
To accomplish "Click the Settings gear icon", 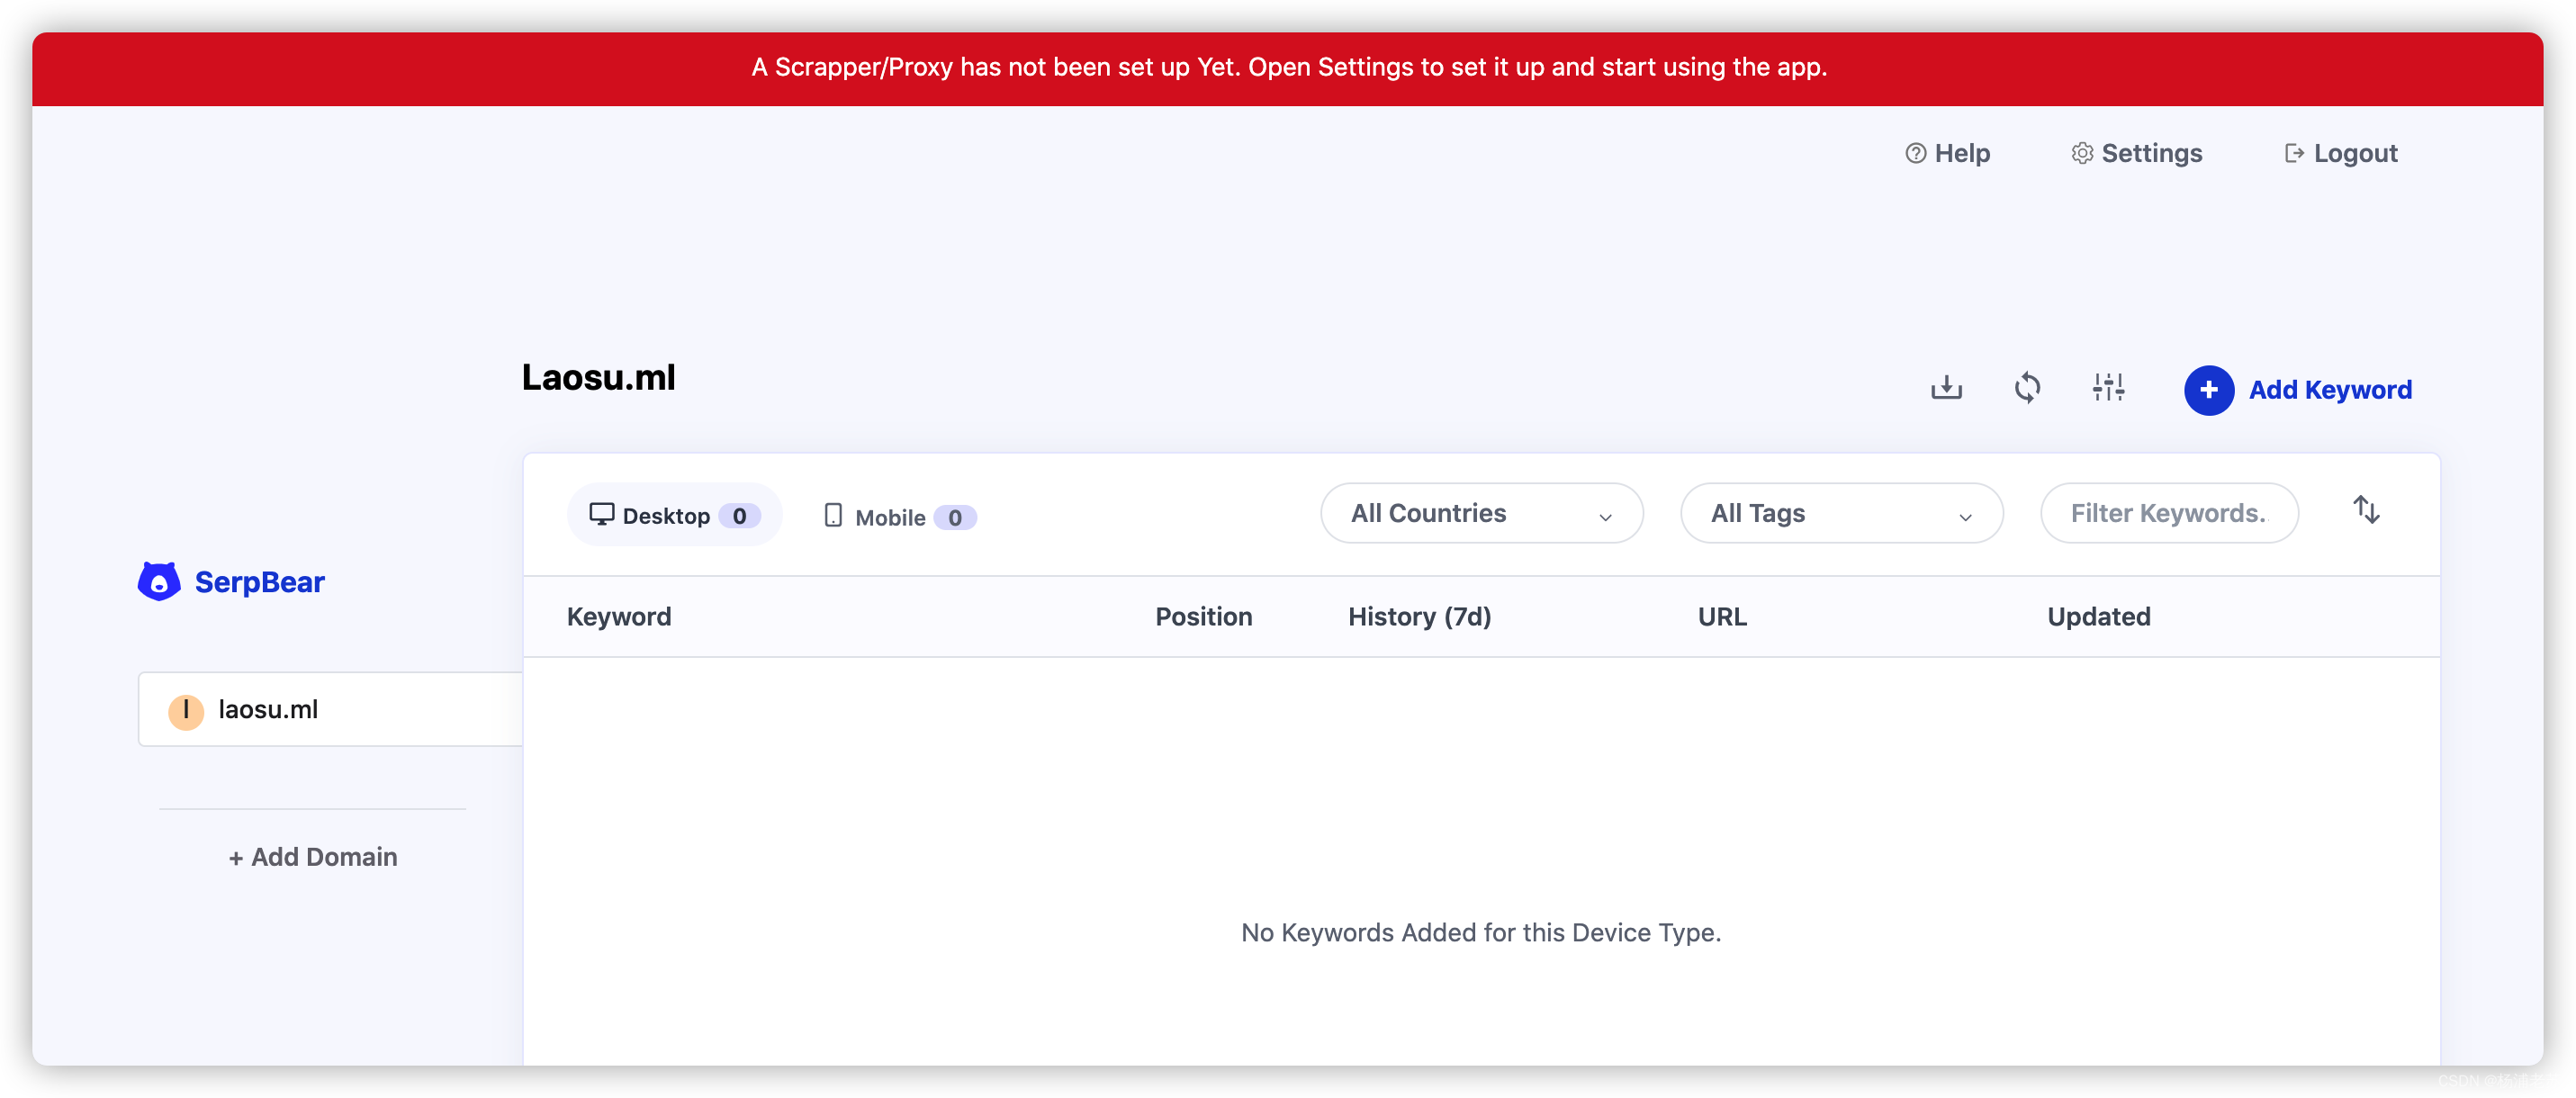I will [x=2082, y=153].
